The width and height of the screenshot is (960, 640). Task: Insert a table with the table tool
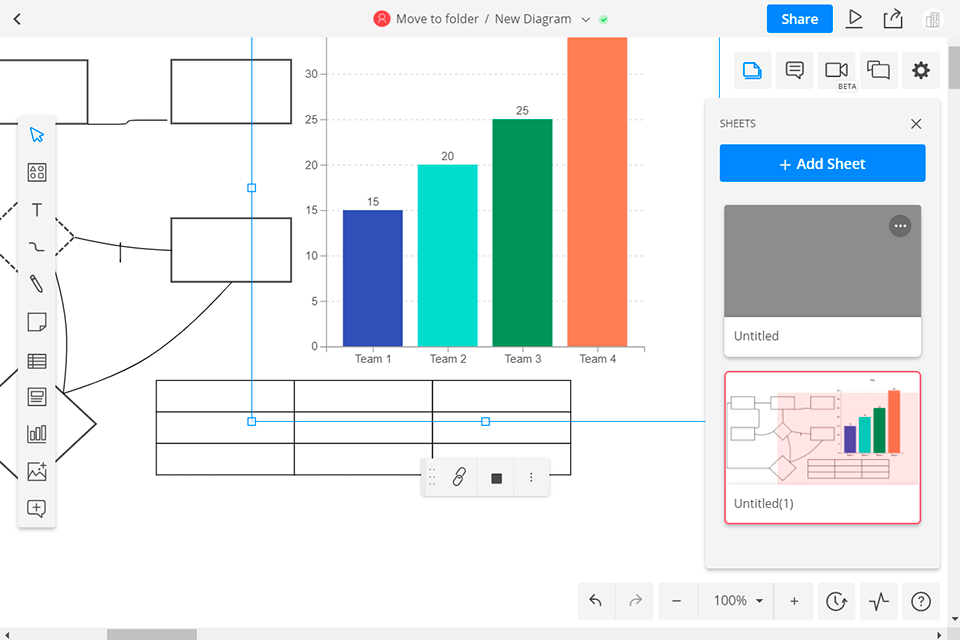tap(36, 360)
